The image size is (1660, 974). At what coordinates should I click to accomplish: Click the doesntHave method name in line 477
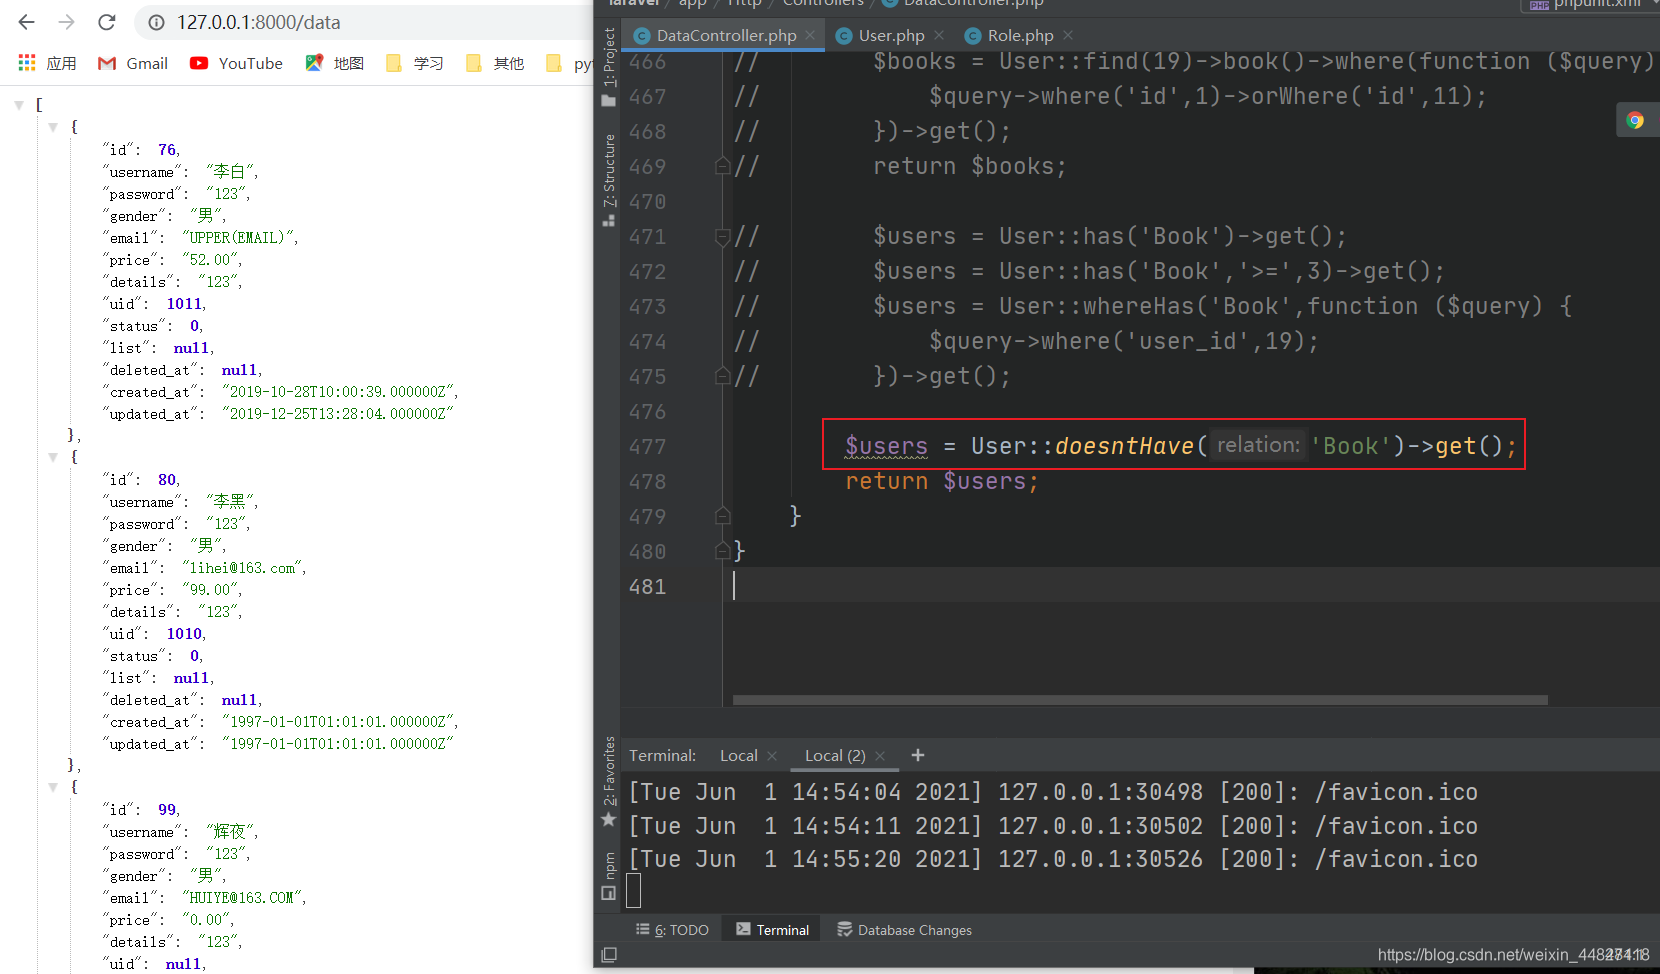click(x=1124, y=446)
